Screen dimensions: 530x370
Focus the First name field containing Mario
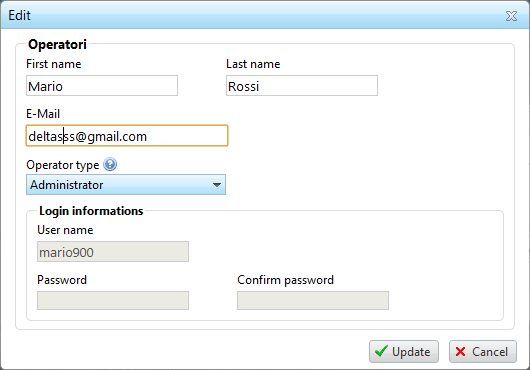(x=102, y=86)
